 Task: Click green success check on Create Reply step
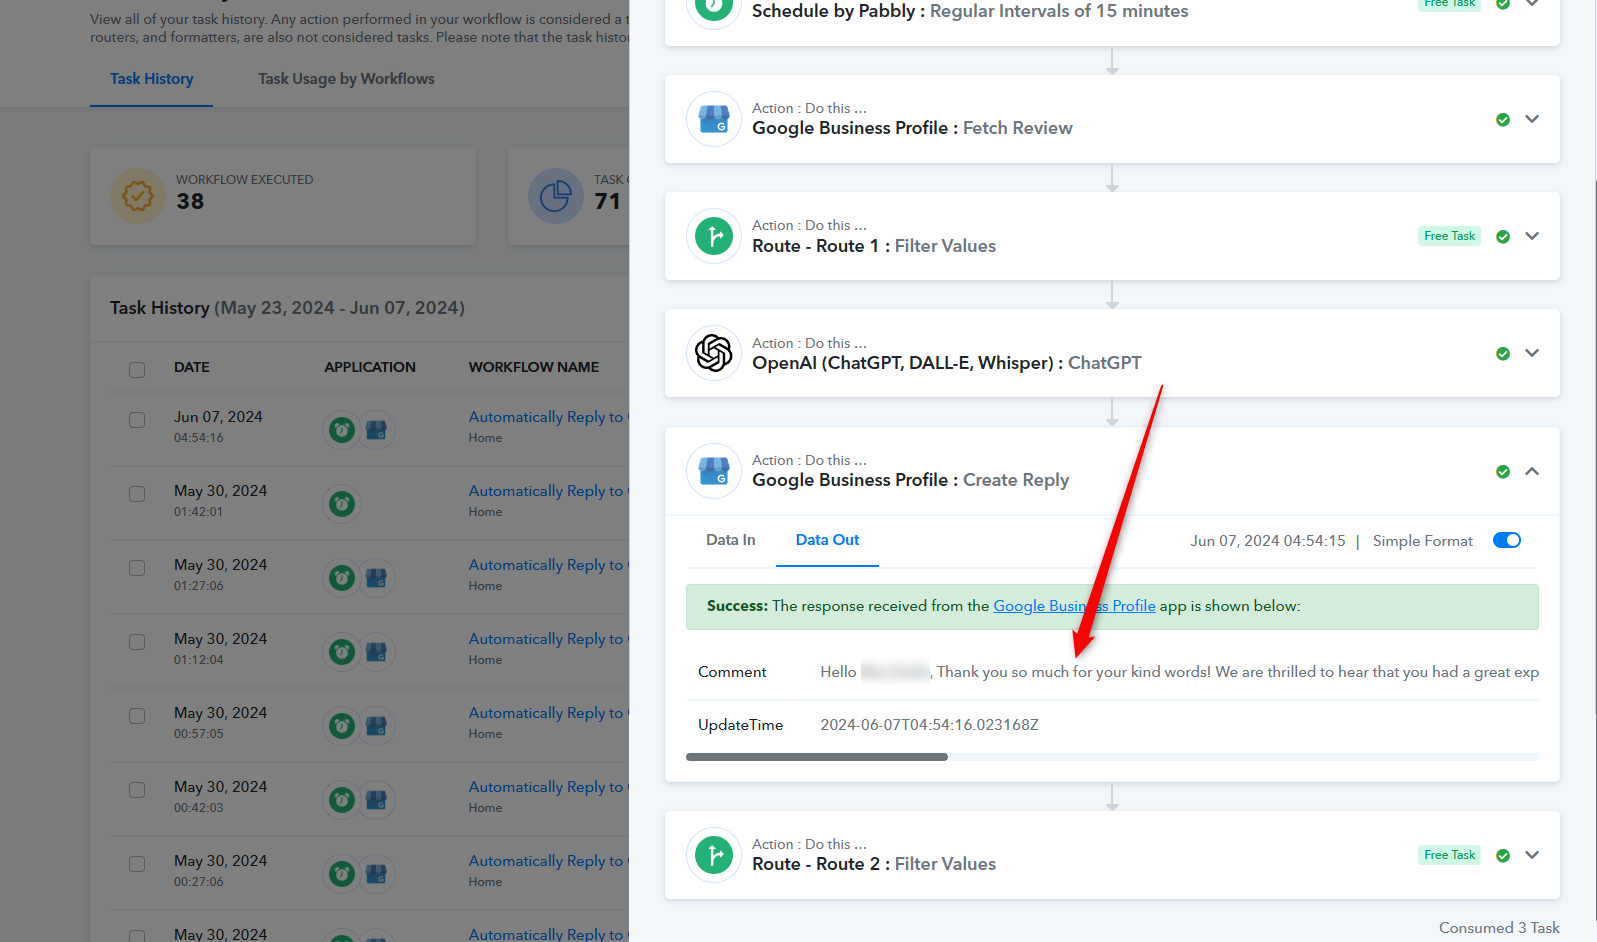click(x=1503, y=472)
